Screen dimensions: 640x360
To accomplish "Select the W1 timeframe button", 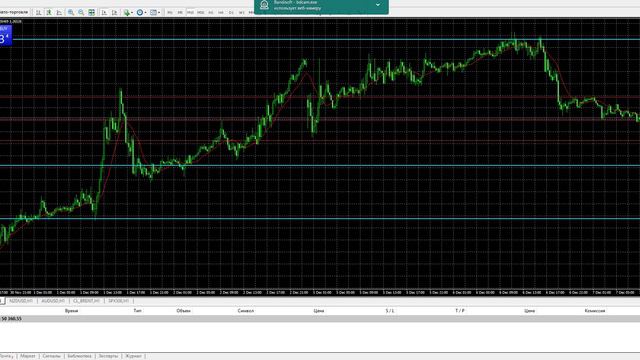I will pyautogui.click(x=241, y=13).
